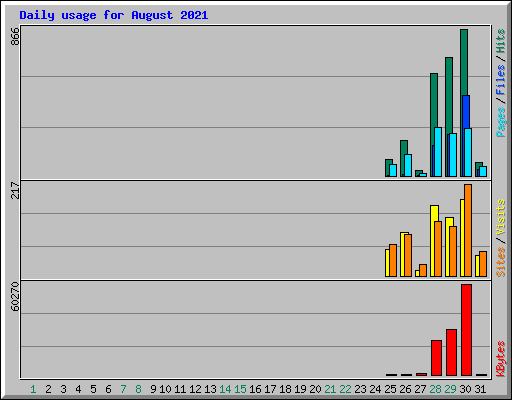Click day 8 on the x-axis
The image size is (512, 400).
[138, 389]
